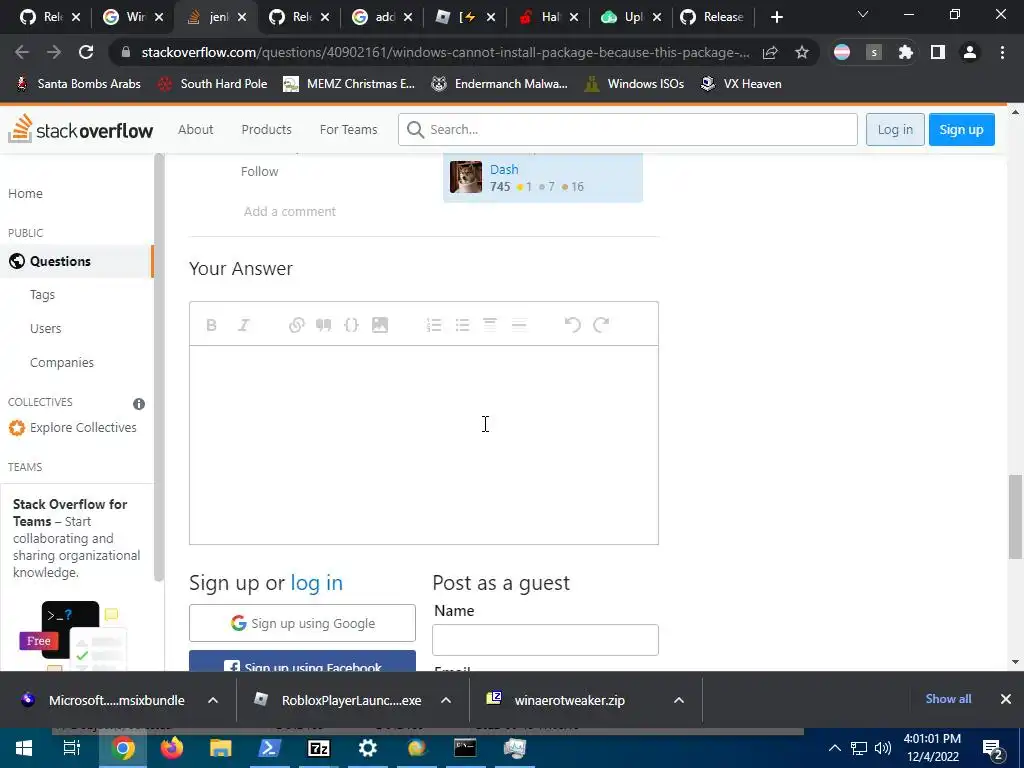Open Firefox from the taskbar

coord(172,748)
